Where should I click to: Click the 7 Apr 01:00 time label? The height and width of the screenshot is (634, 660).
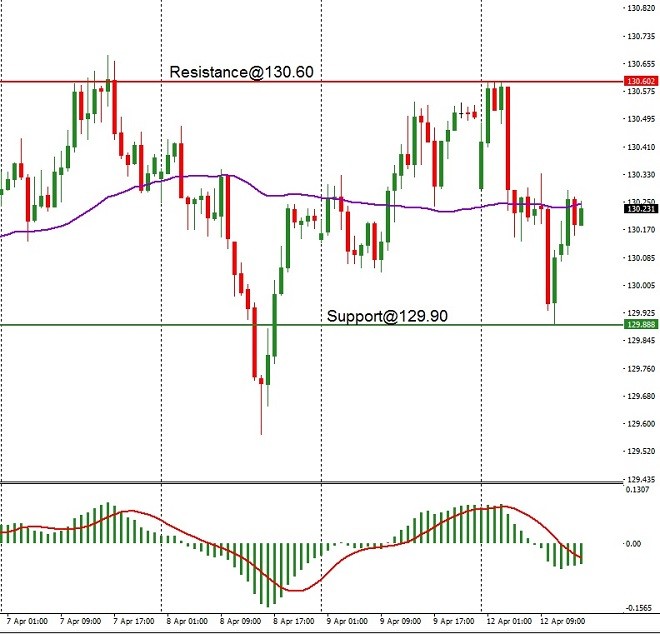click(27, 621)
